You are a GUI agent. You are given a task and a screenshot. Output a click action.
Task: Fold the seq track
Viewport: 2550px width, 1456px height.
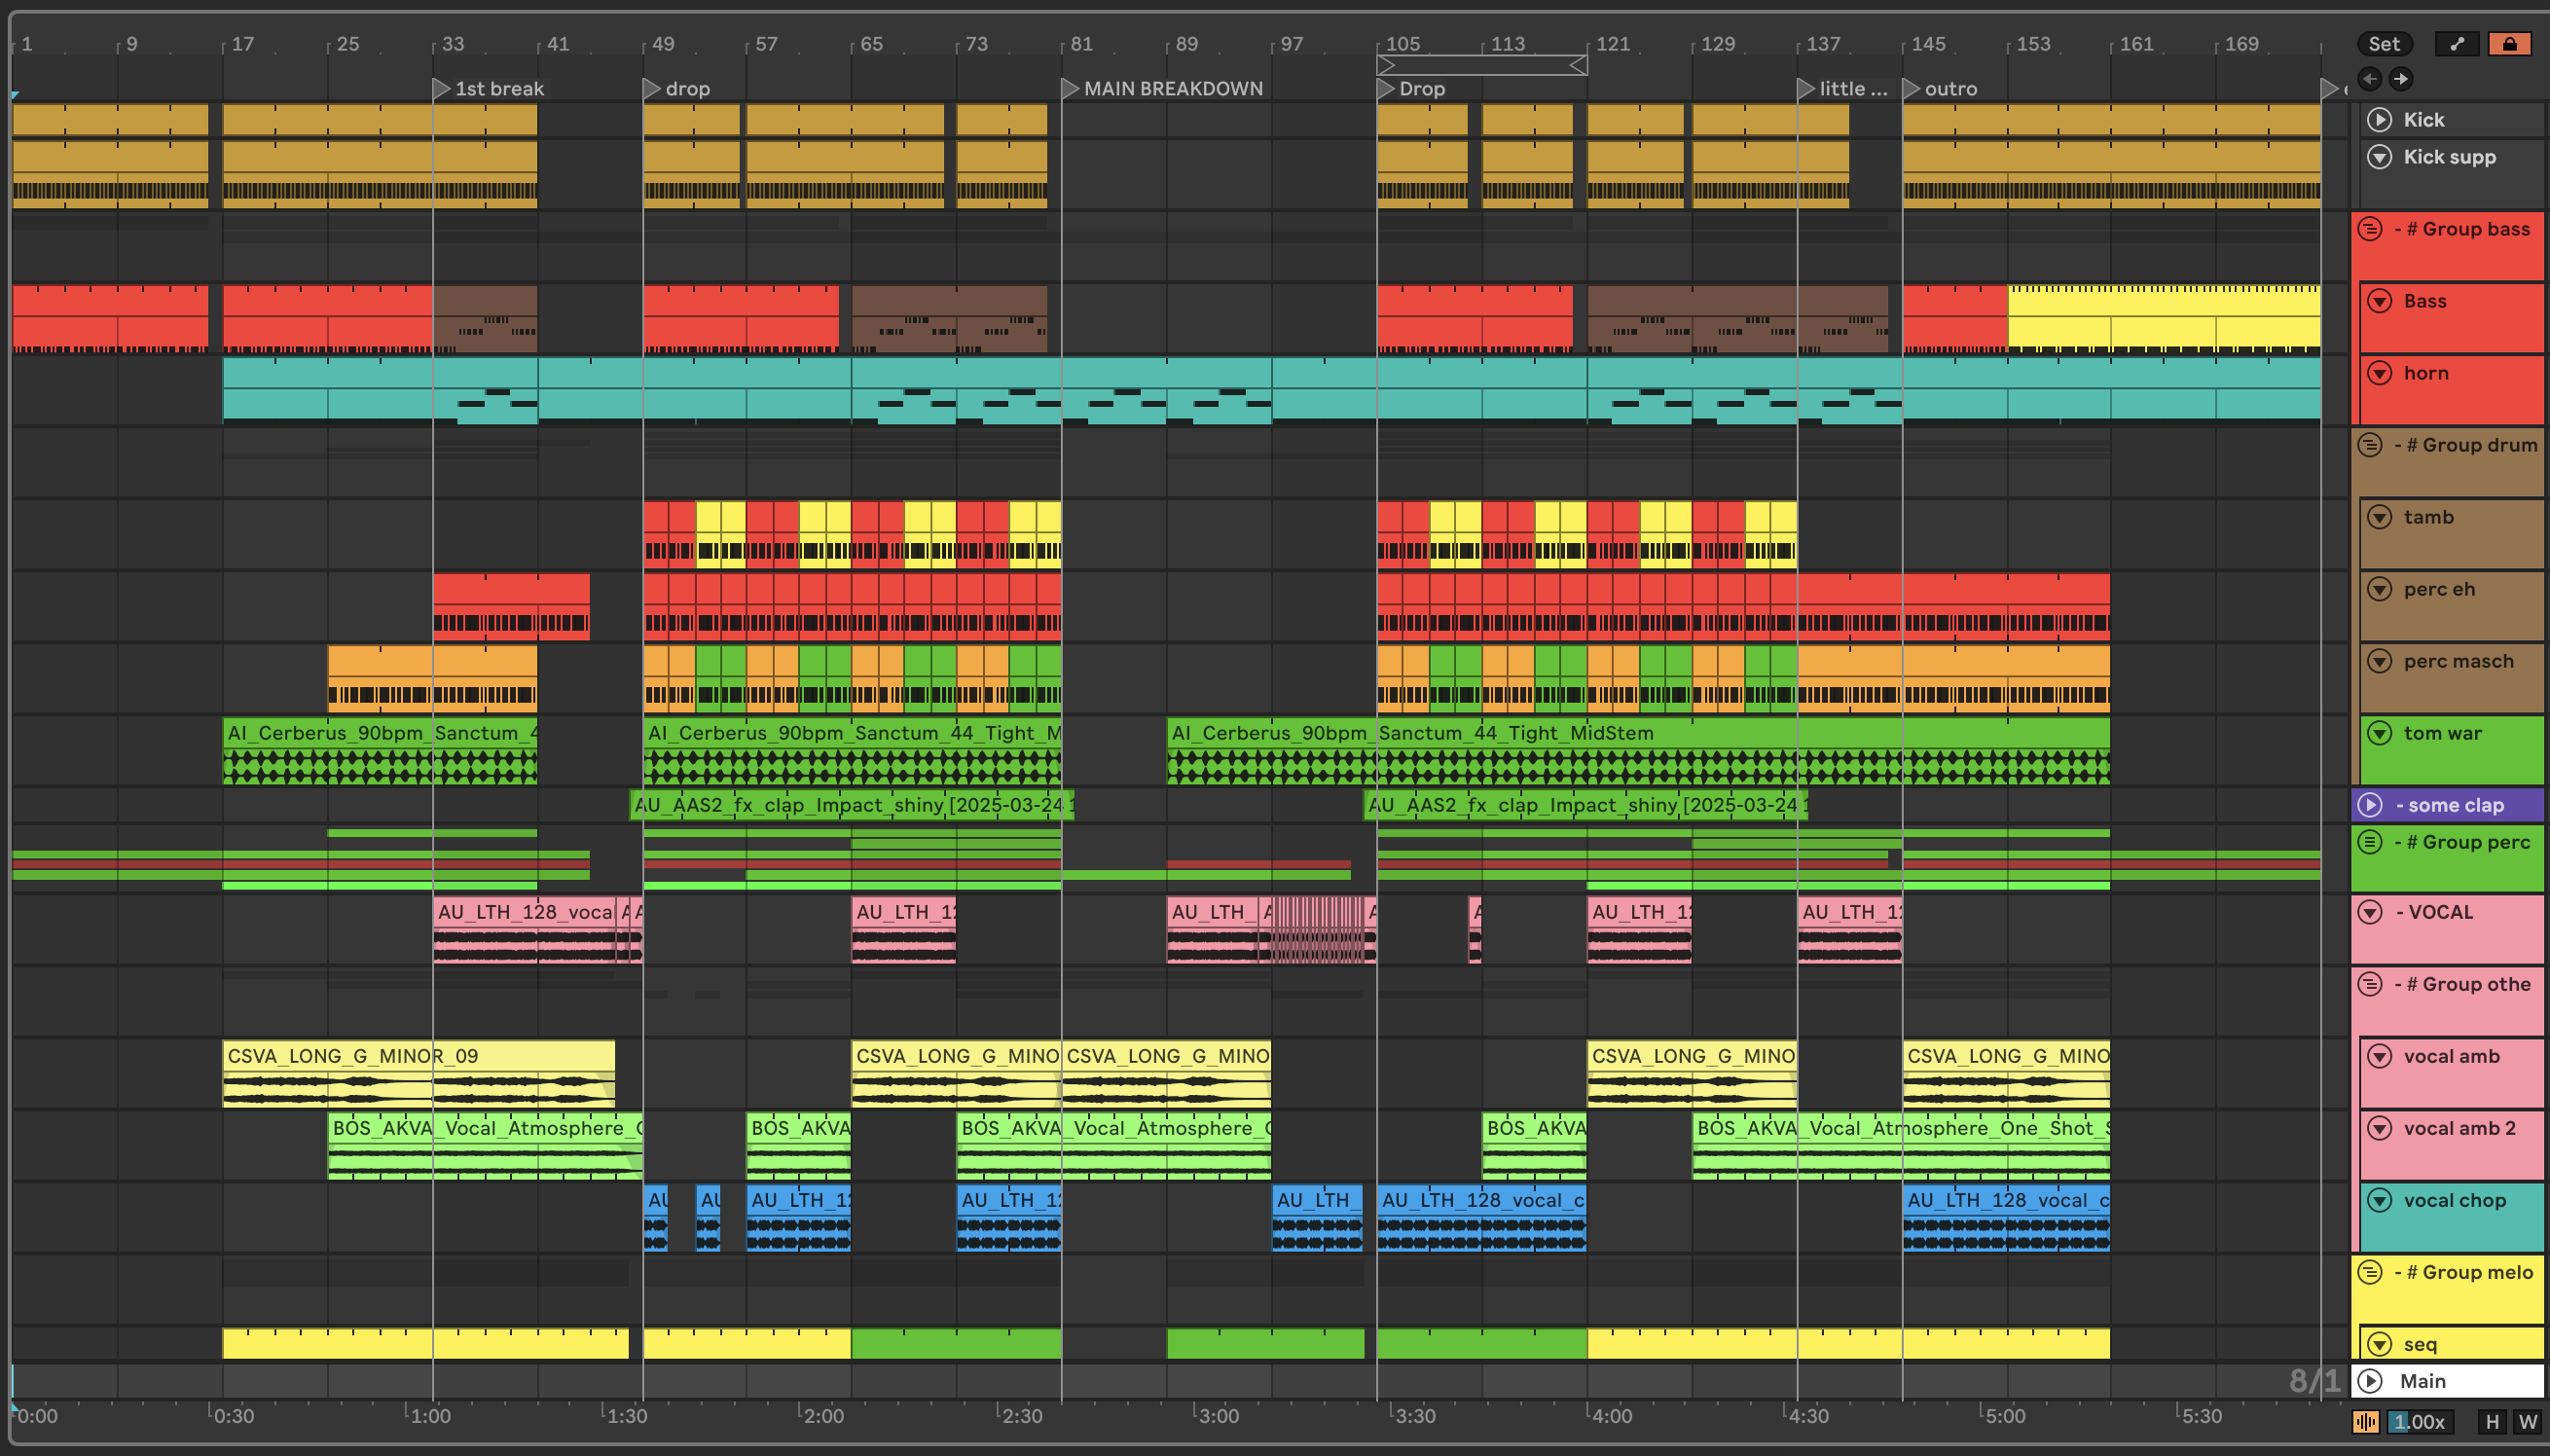point(2380,1344)
